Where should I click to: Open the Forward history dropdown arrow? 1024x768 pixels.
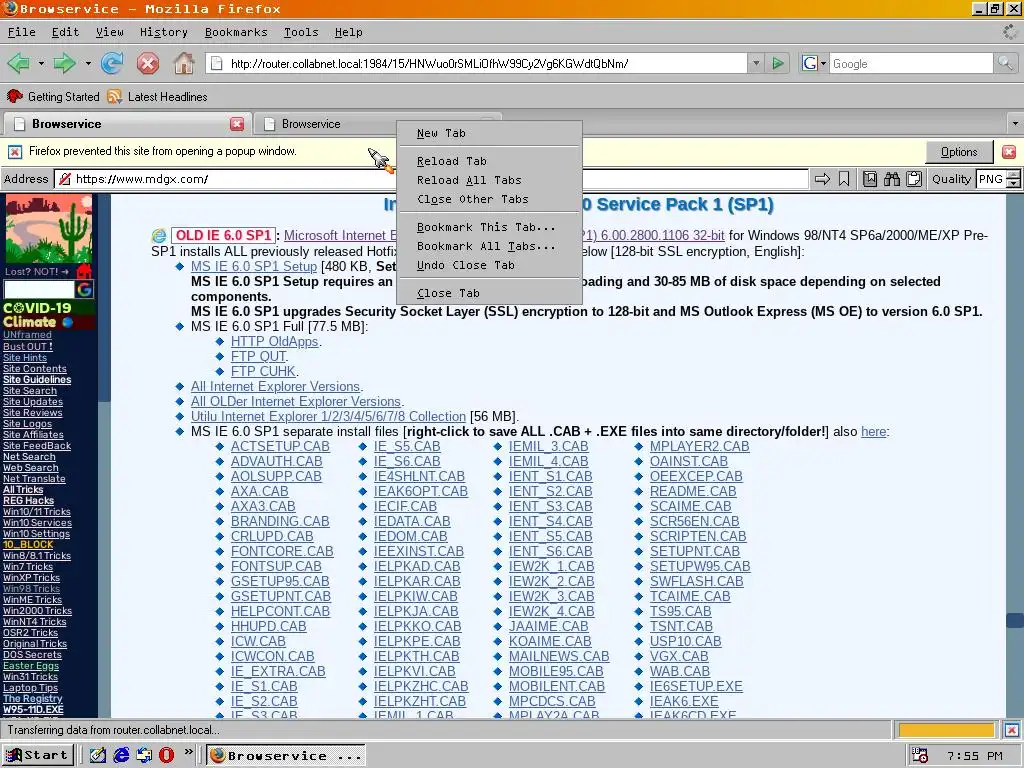click(x=88, y=63)
